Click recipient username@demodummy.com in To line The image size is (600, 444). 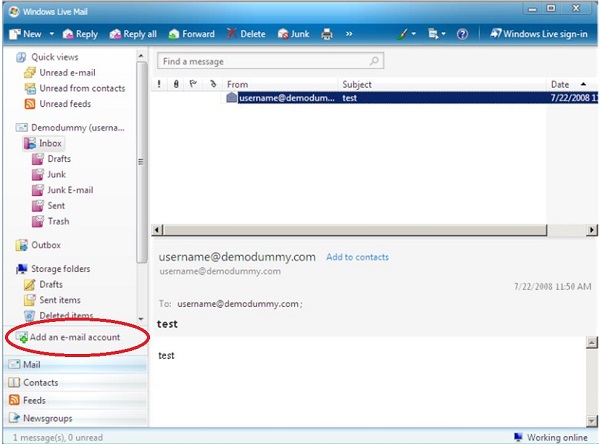[x=240, y=304]
